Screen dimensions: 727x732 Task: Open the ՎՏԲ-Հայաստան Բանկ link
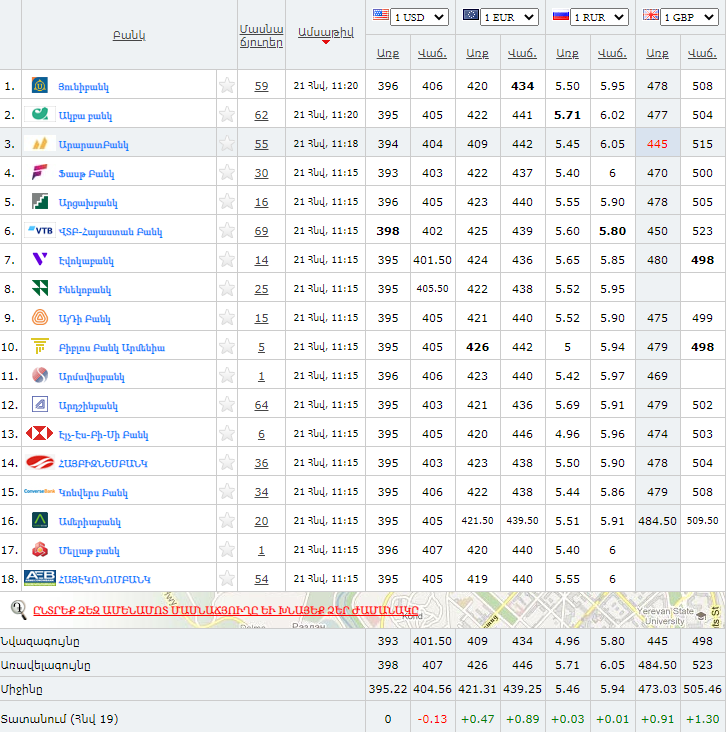point(110,232)
